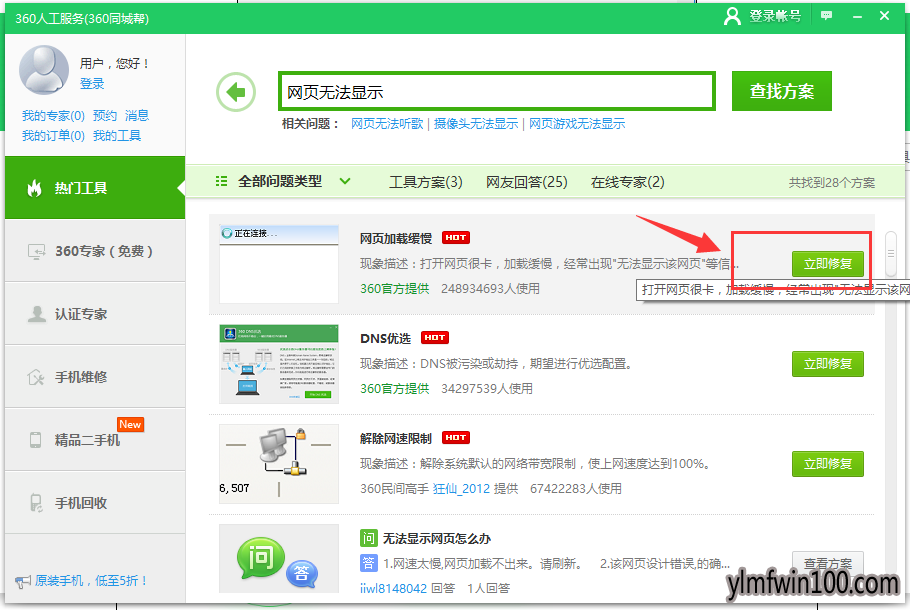Open 手机维修 sidebar item

[95, 377]
